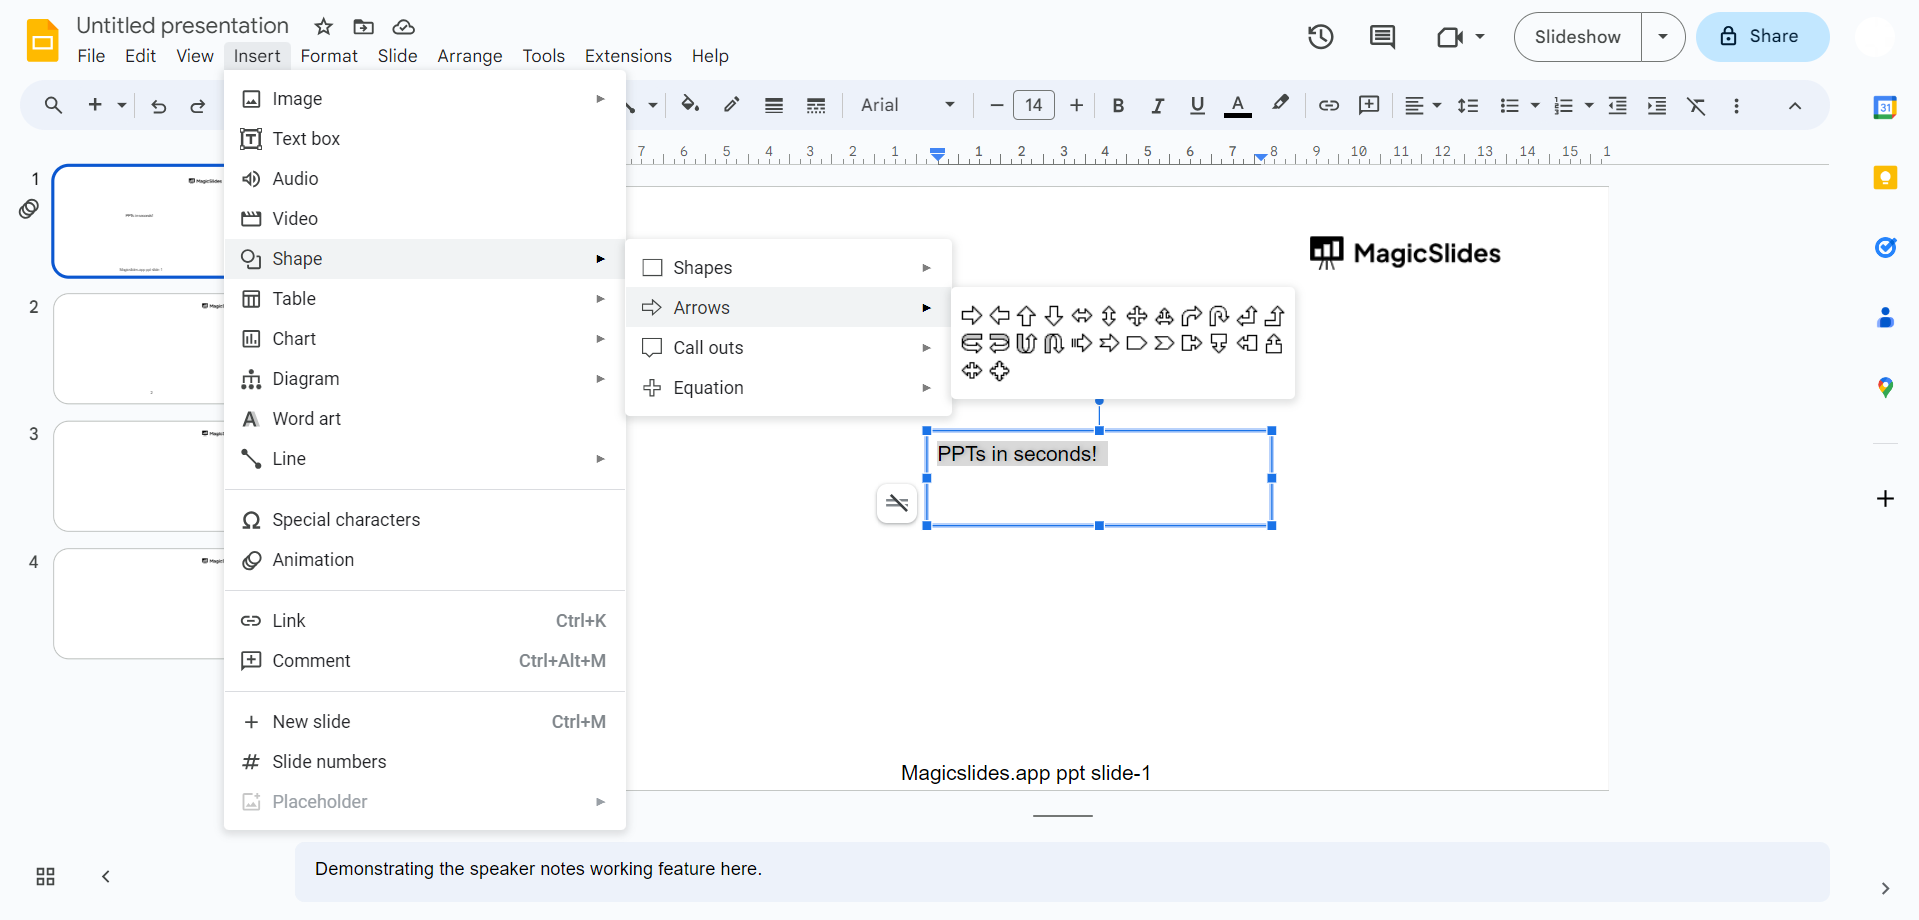Expand the Shapes submenu
This screenshot has width=1919, height=920.
[788, 268]
